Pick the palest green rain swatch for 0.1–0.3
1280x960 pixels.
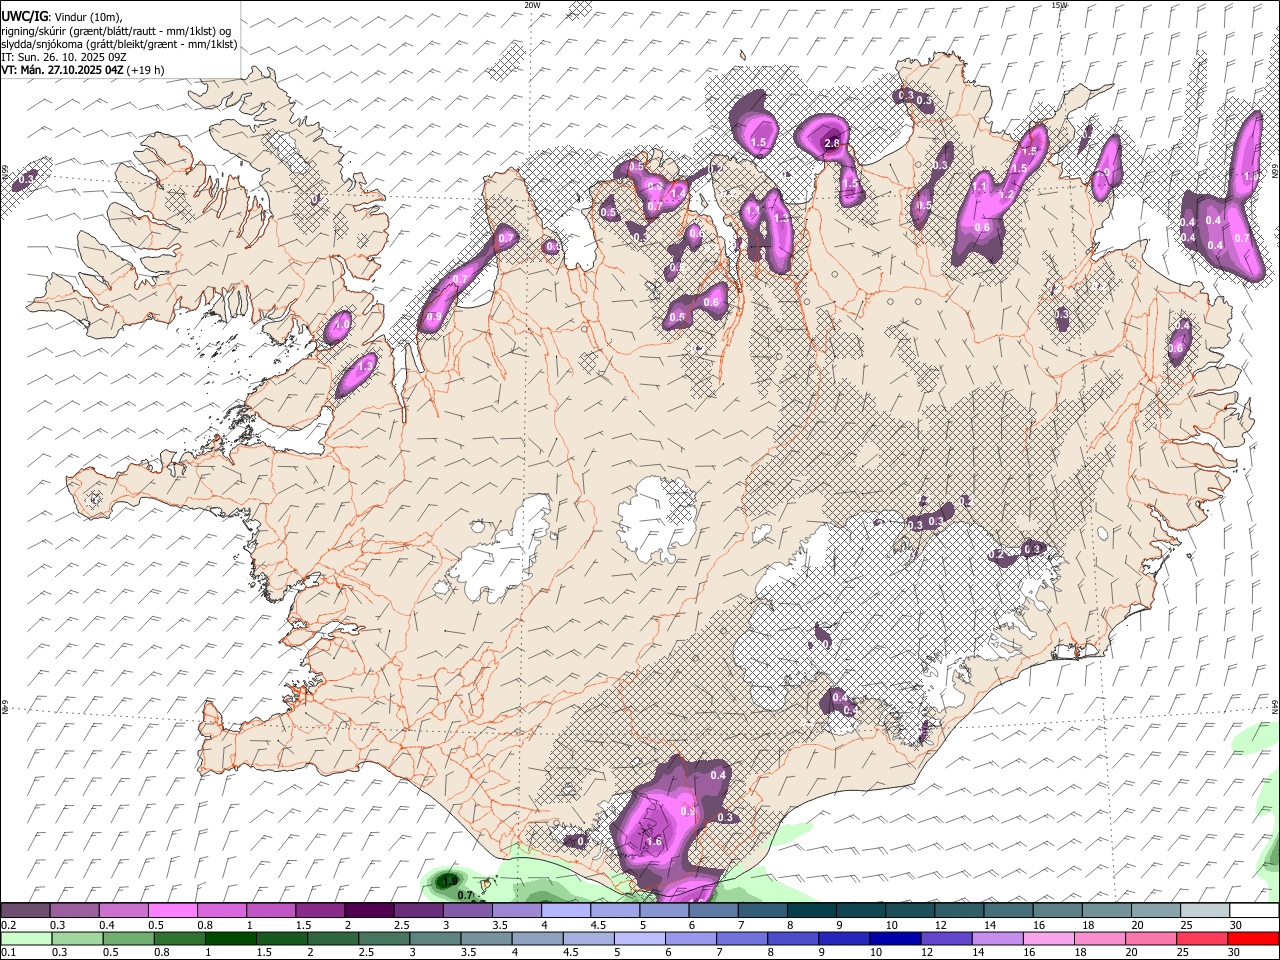click(25, 939)
